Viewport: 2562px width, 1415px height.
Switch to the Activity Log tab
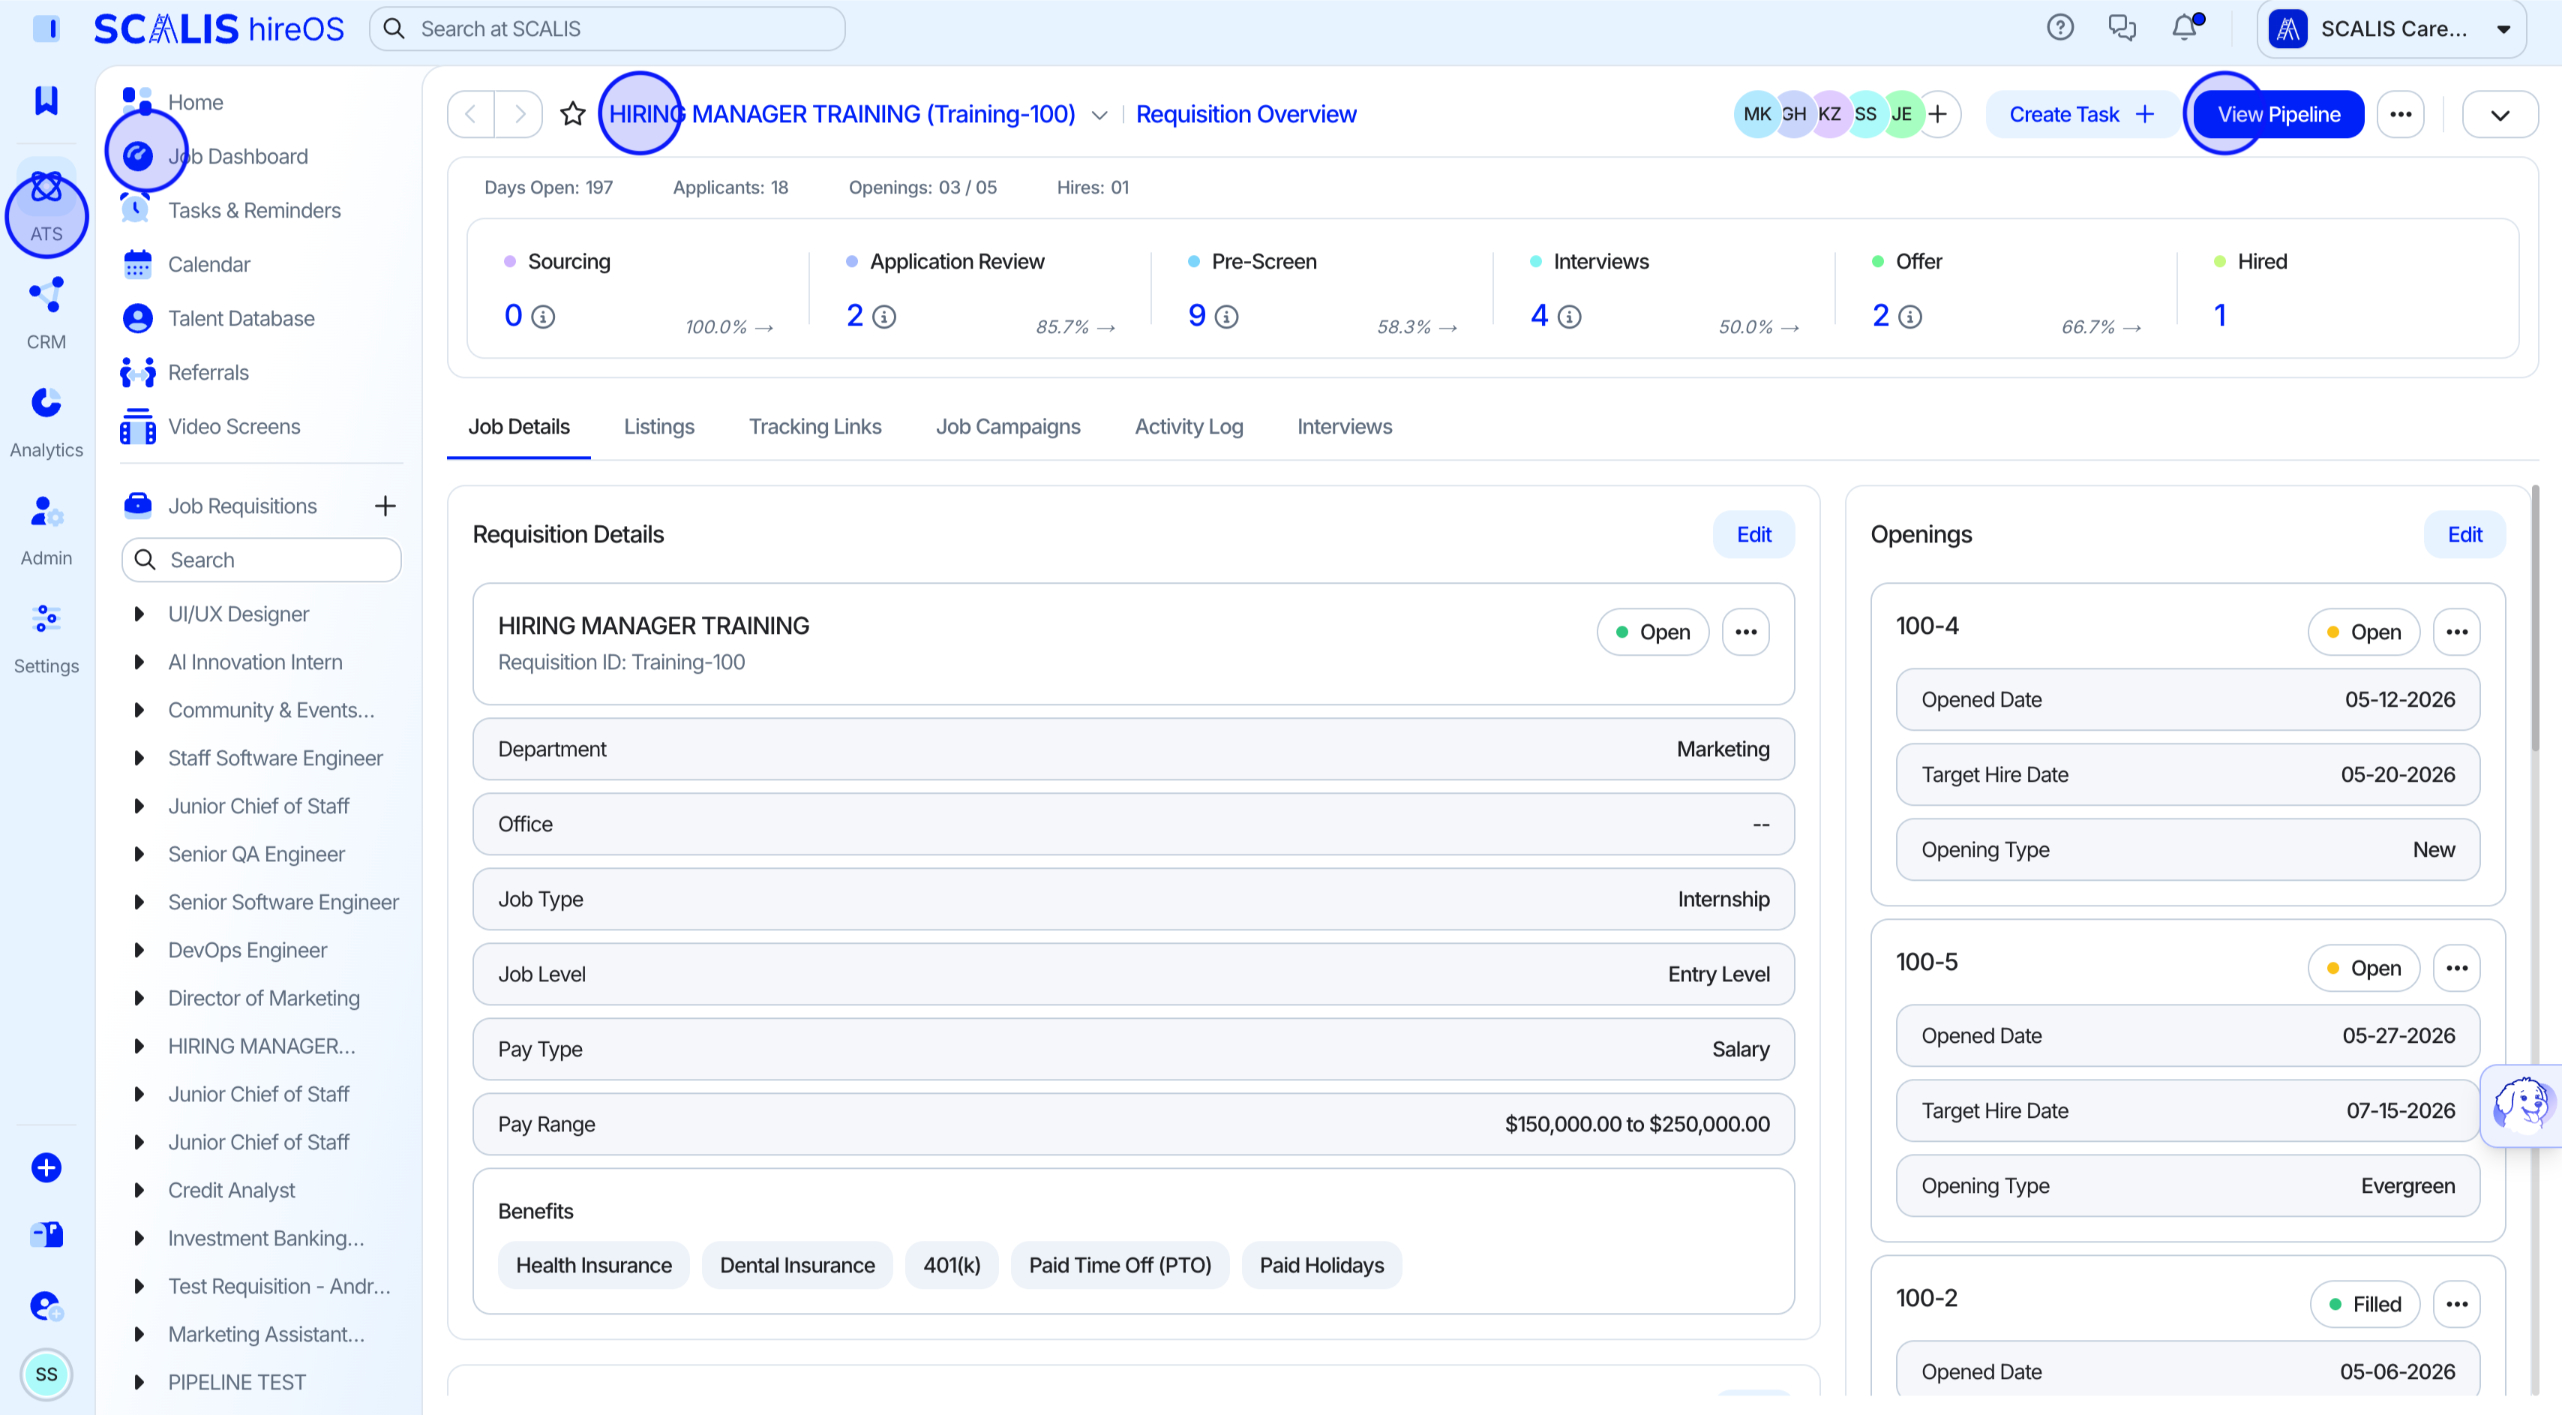click(x=1189, y=427)
